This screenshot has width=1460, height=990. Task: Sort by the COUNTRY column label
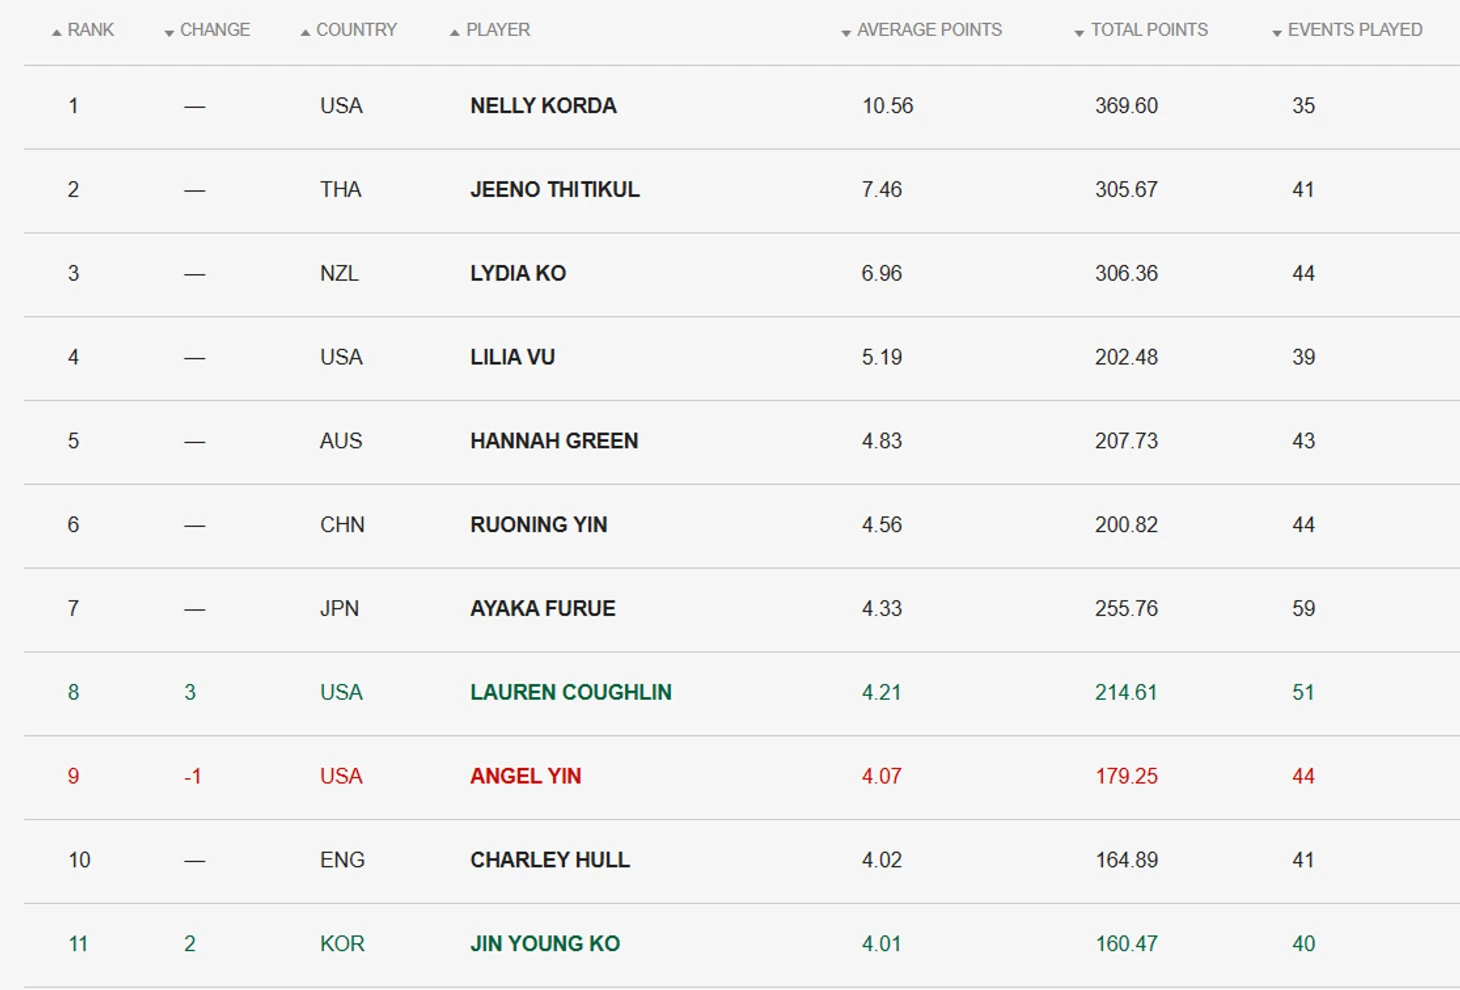pyautogui.click(x=356, y=30)
